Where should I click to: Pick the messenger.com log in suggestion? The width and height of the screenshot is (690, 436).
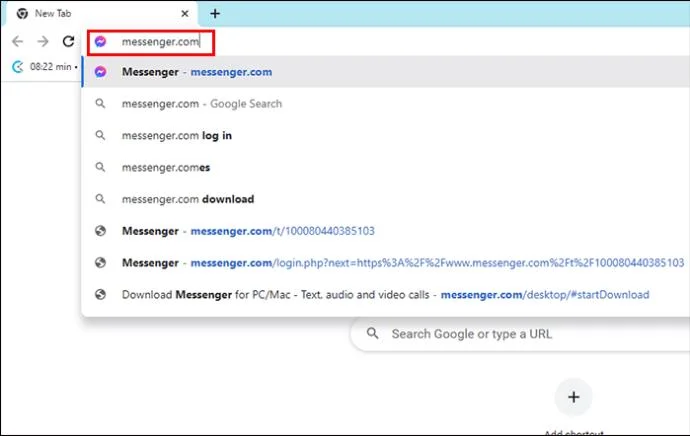pos(385,136)
